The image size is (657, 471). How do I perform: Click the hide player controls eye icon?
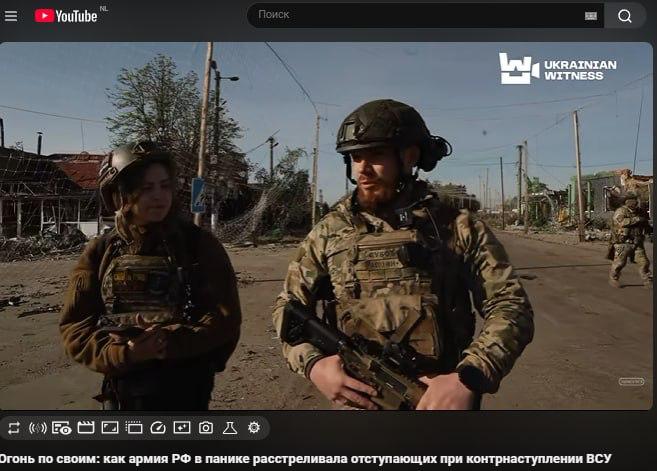pyautogui.click(x=62, y=428)
